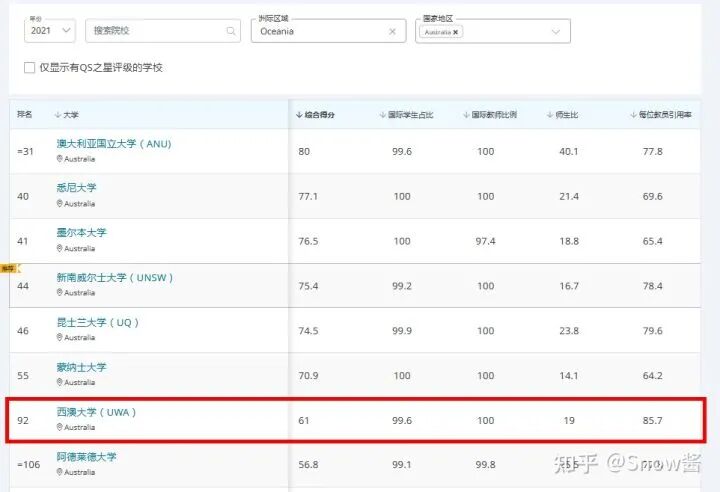The width and height of the screenshot is (720, 492).
Task: Click overall score 56.8 for 阿德莱德大学
Action: pyautogui.click(x=308, y=465)
